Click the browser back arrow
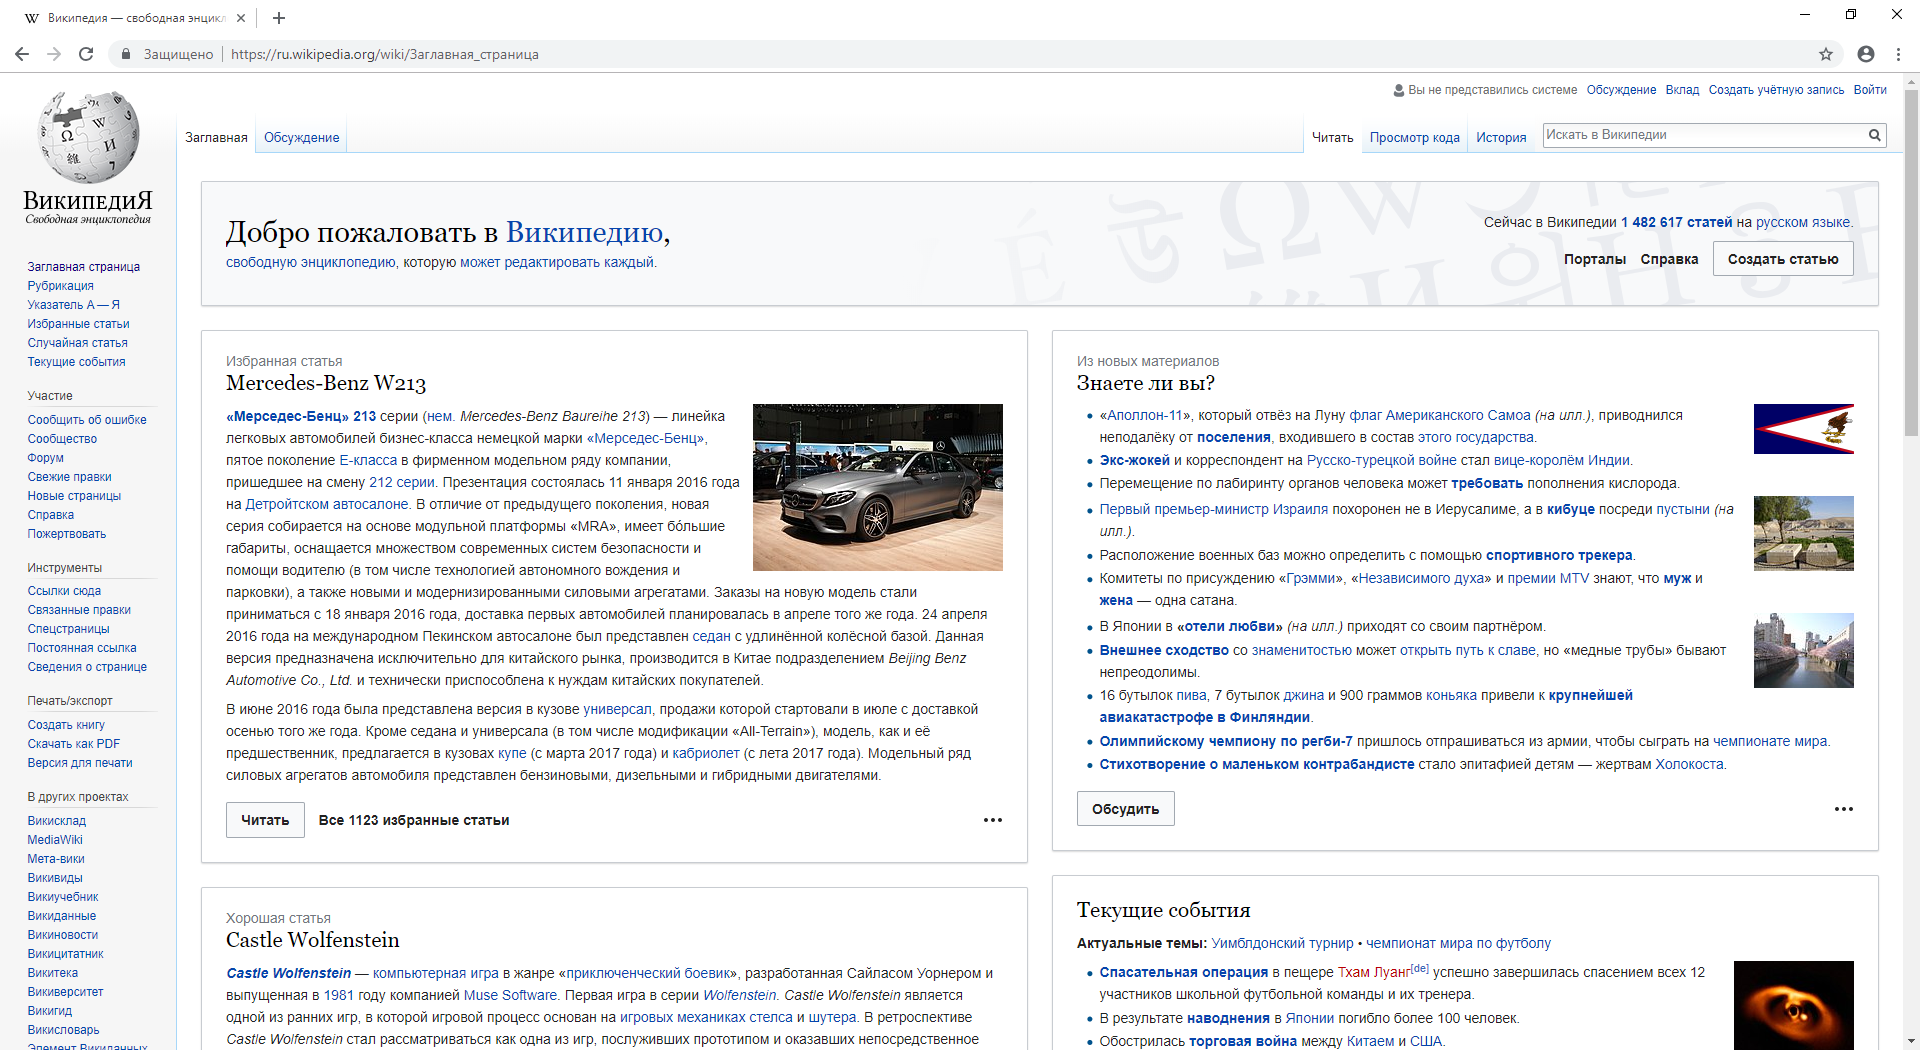 coord(22,54)
